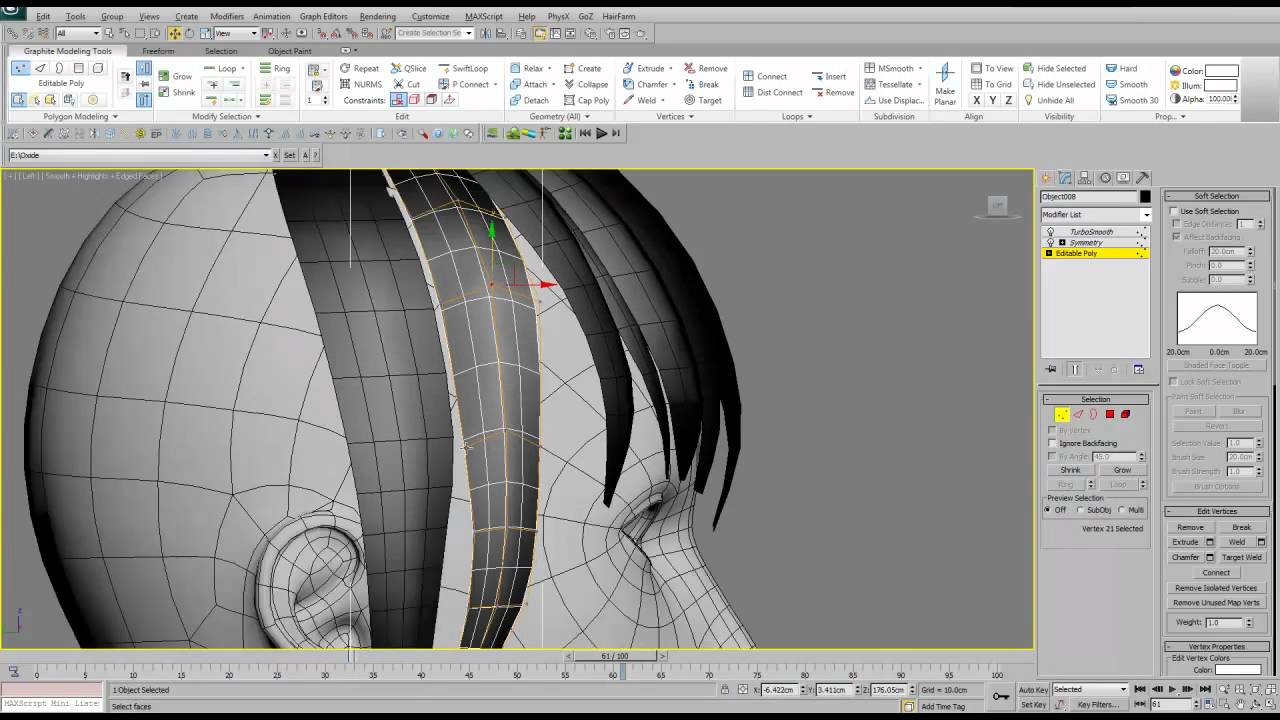The image size is (1280, 720).
Task: Expand the Symmetry modifier plus box
Action: click(1062, 242)
